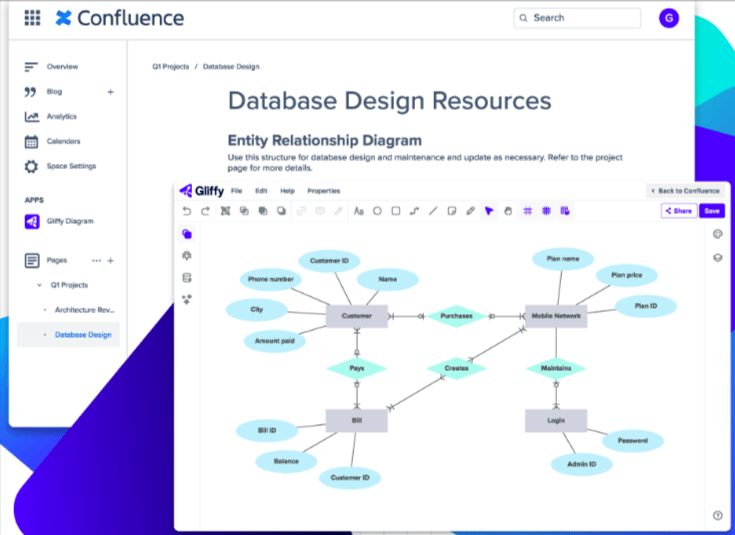Viewport: 735px width, 535px height.
Task: Add a new page with Pages plus
Action: (x=111, y=260)
